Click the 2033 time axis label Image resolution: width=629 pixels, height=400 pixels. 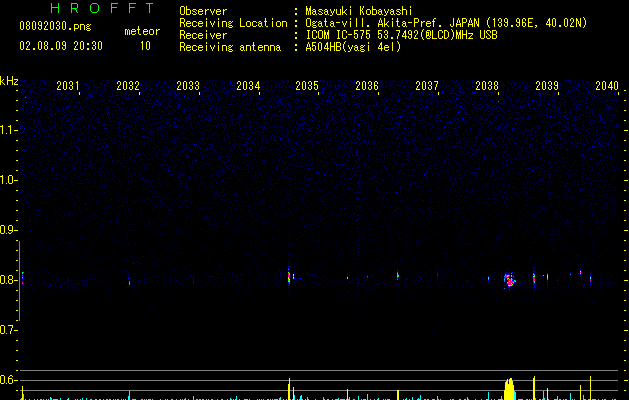[x=188, y=86]
